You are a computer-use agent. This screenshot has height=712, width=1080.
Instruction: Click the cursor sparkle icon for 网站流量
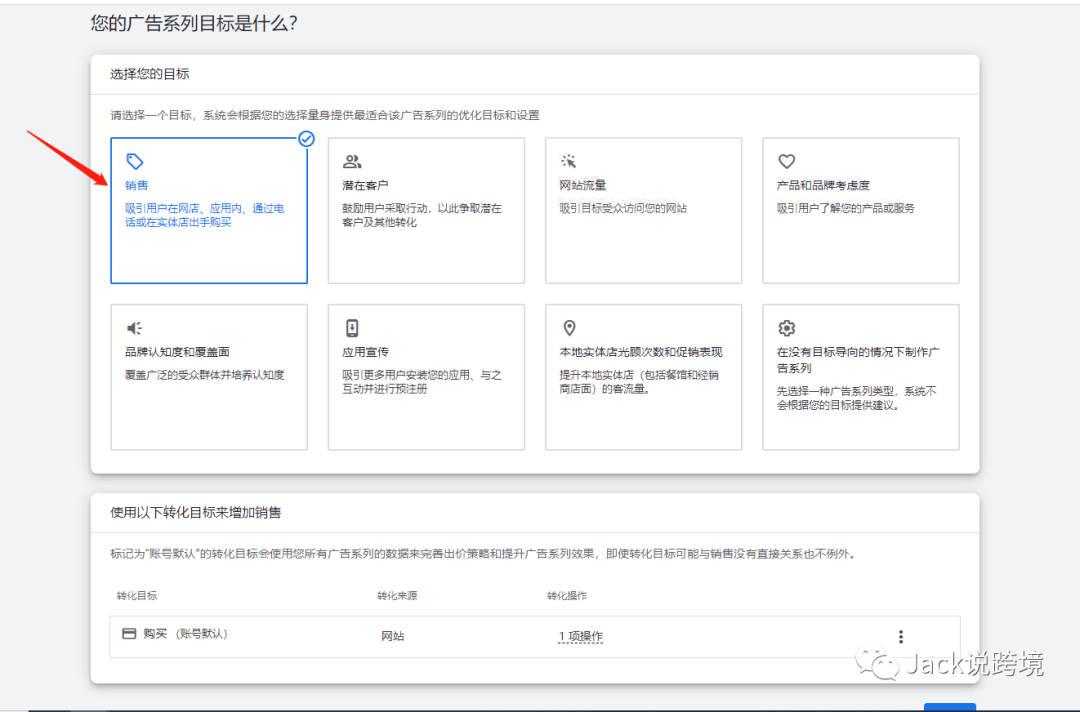pos(568,161)
